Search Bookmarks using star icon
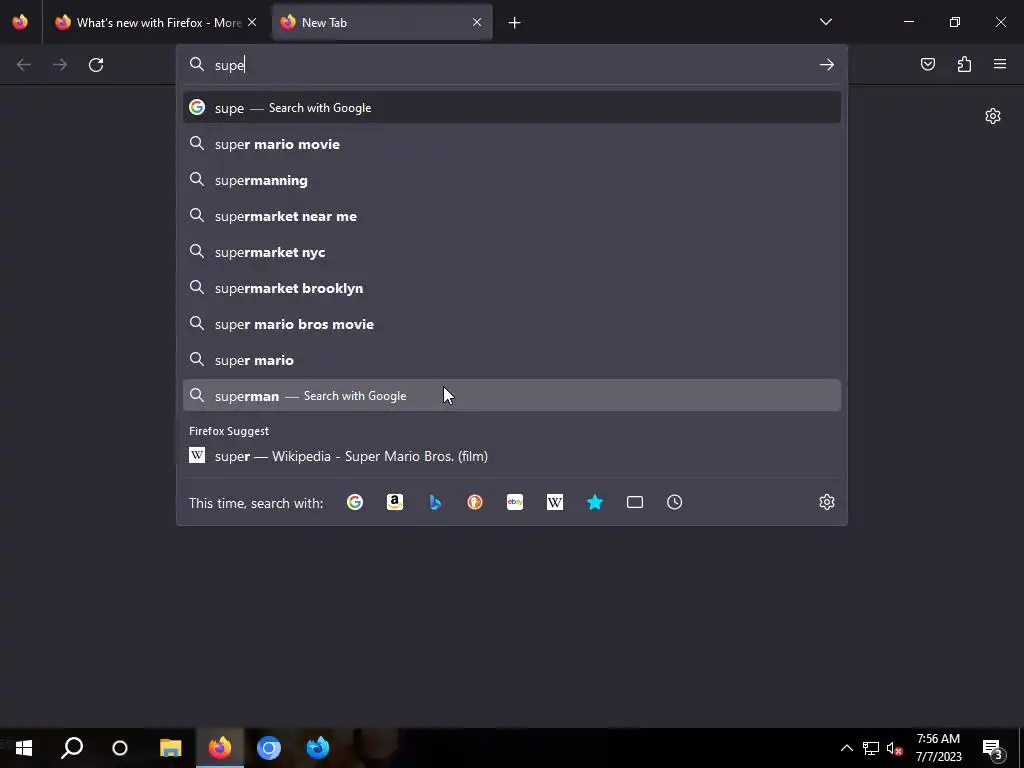 point(595,502)
